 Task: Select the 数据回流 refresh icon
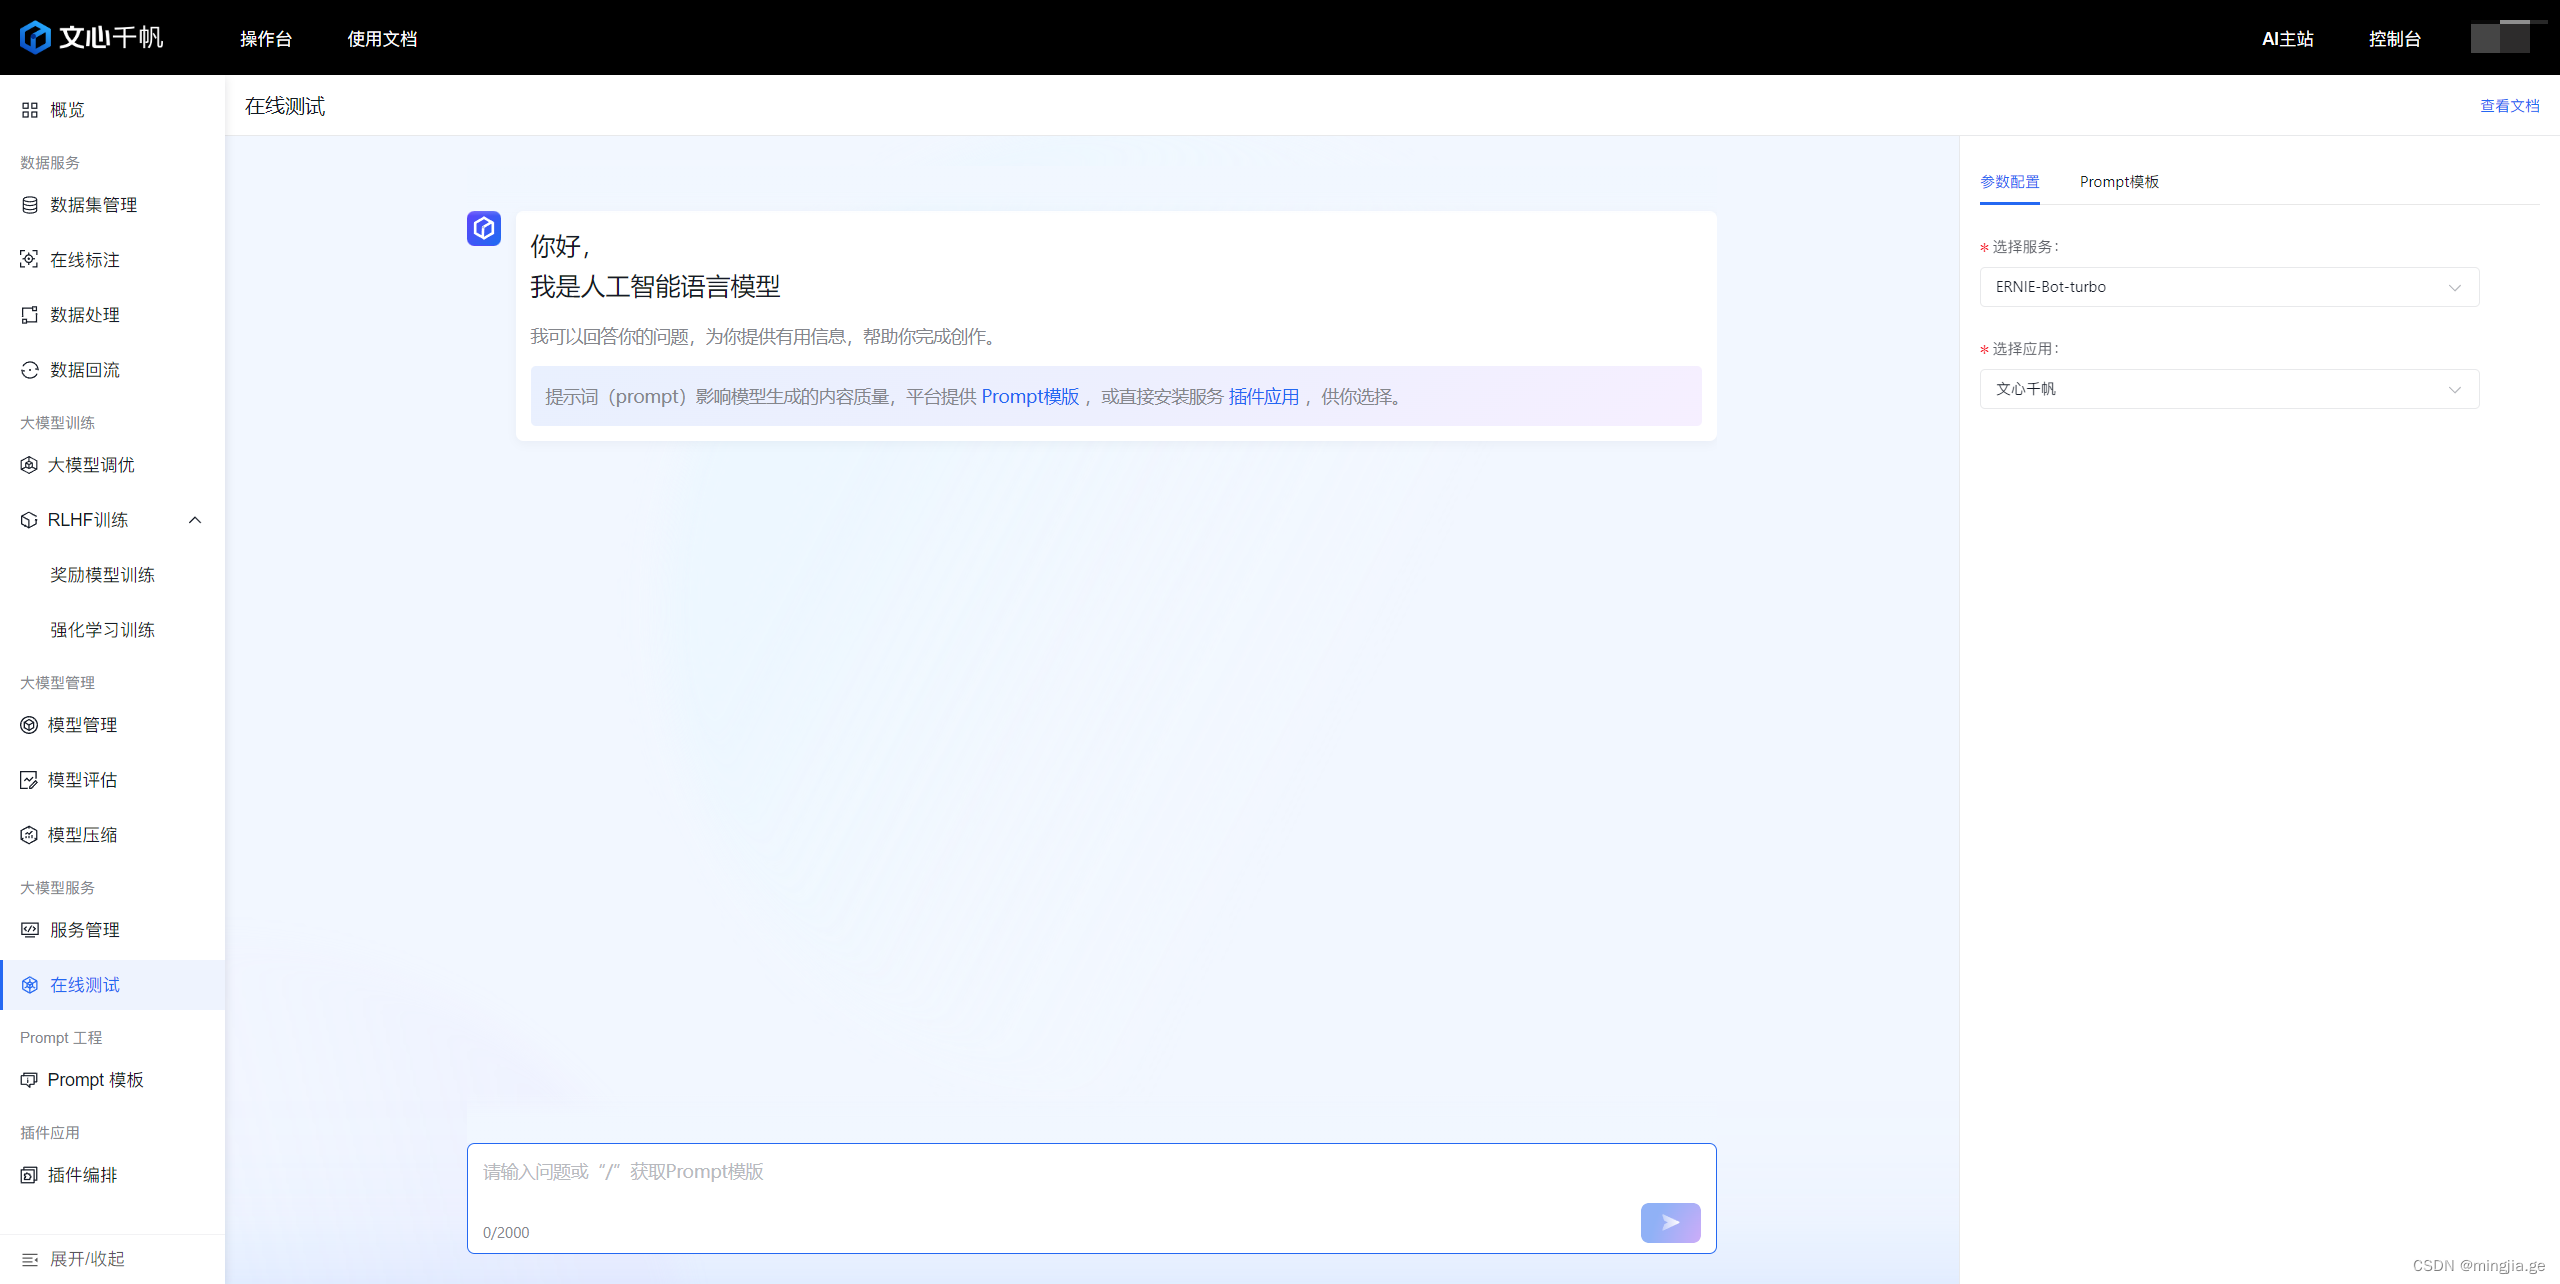click(30, 370)
